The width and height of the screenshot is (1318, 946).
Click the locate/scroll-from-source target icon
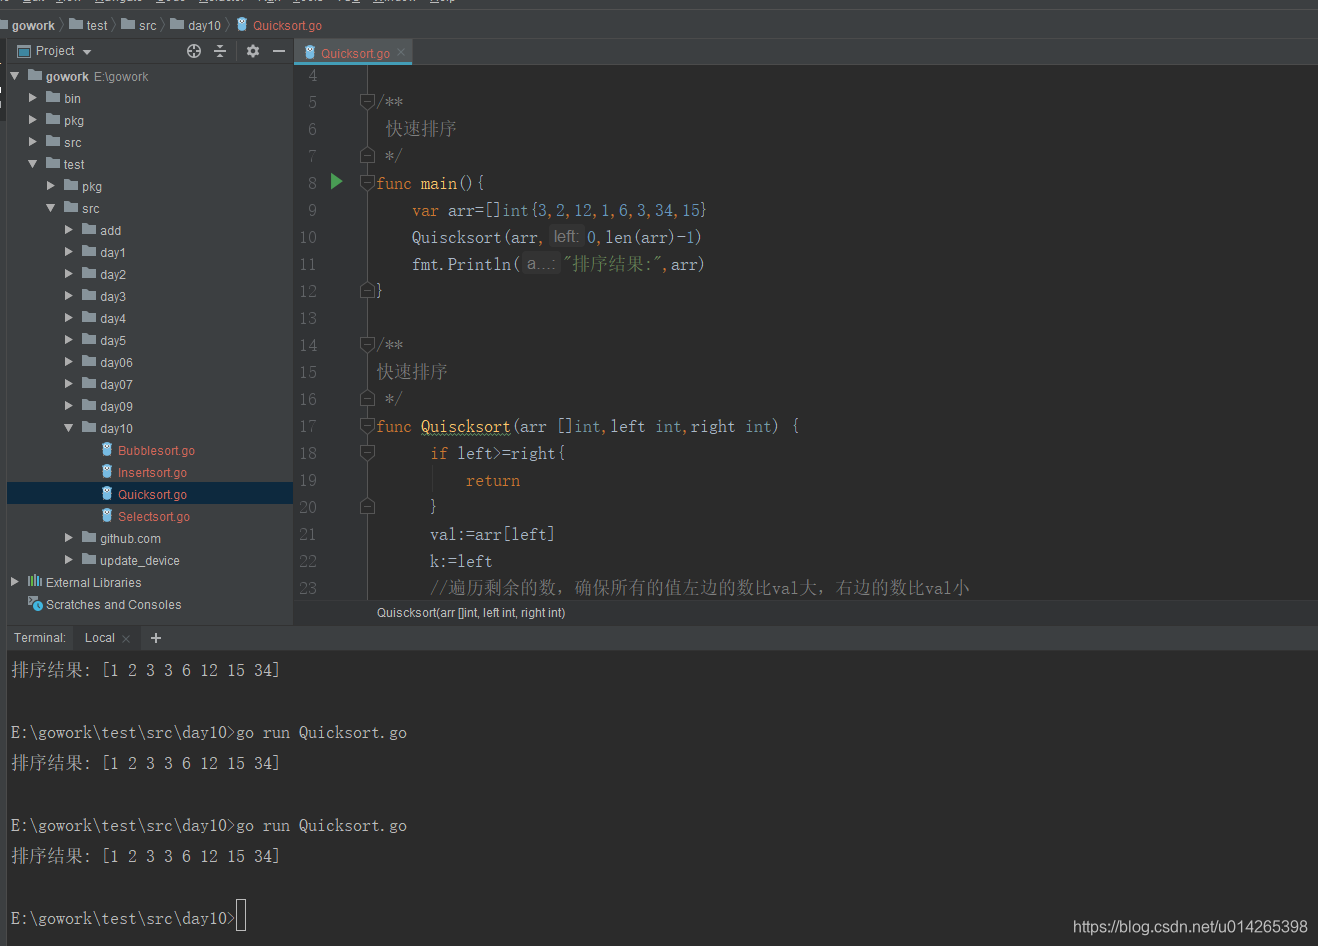coord(194,51)
